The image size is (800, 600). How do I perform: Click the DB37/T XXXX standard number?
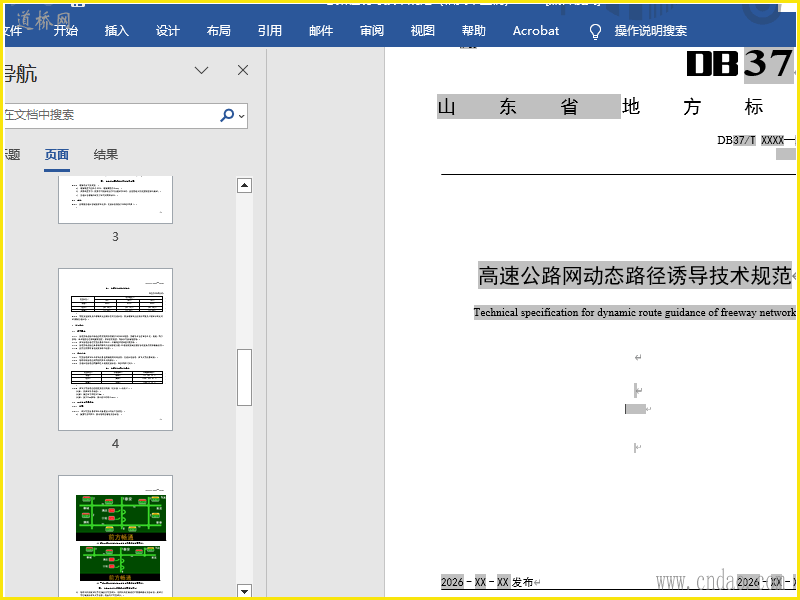point(756,140)
